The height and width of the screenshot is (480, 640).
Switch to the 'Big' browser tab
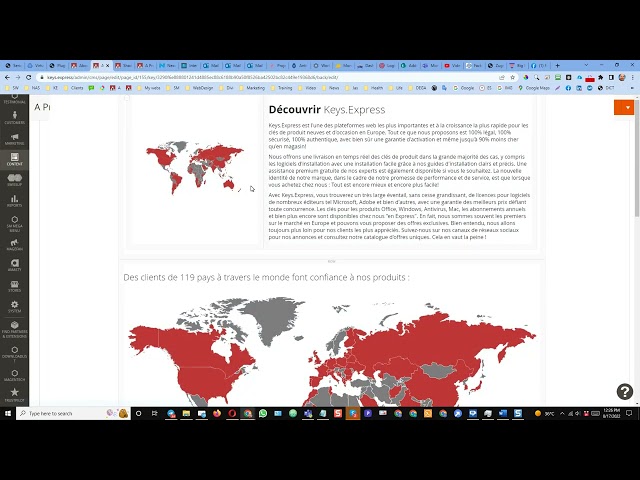(518, 65)
